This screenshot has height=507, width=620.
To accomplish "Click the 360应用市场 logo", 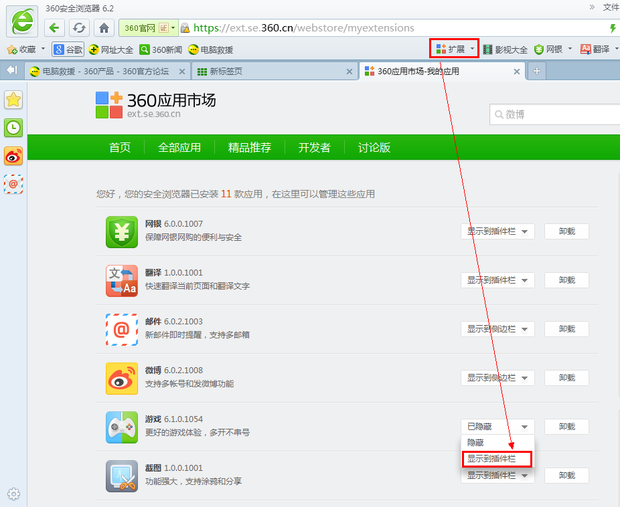I will click(x=156, y=105).
